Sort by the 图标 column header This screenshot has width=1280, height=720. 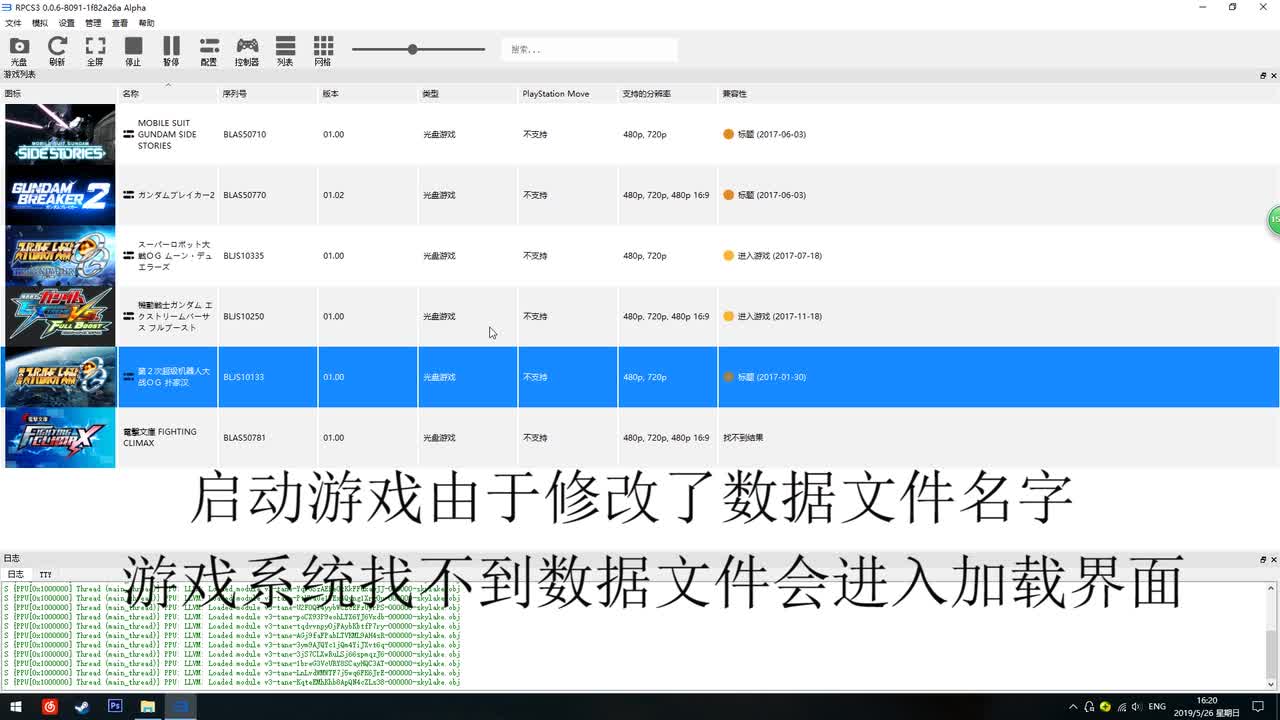click(59, 94)
